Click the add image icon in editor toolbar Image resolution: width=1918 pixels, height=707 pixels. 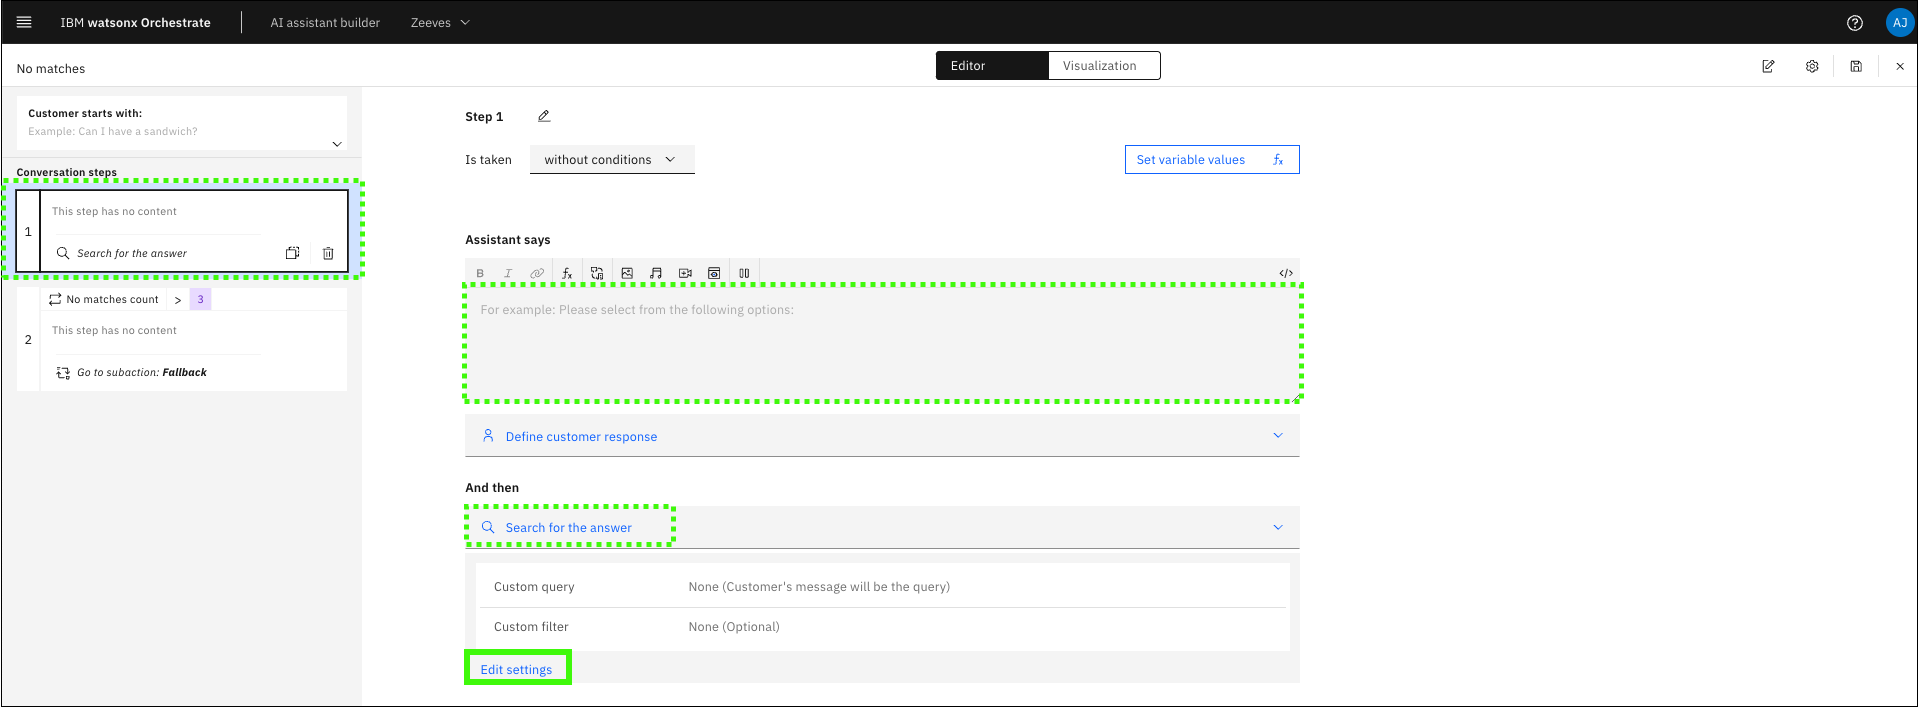pos(627,273)
